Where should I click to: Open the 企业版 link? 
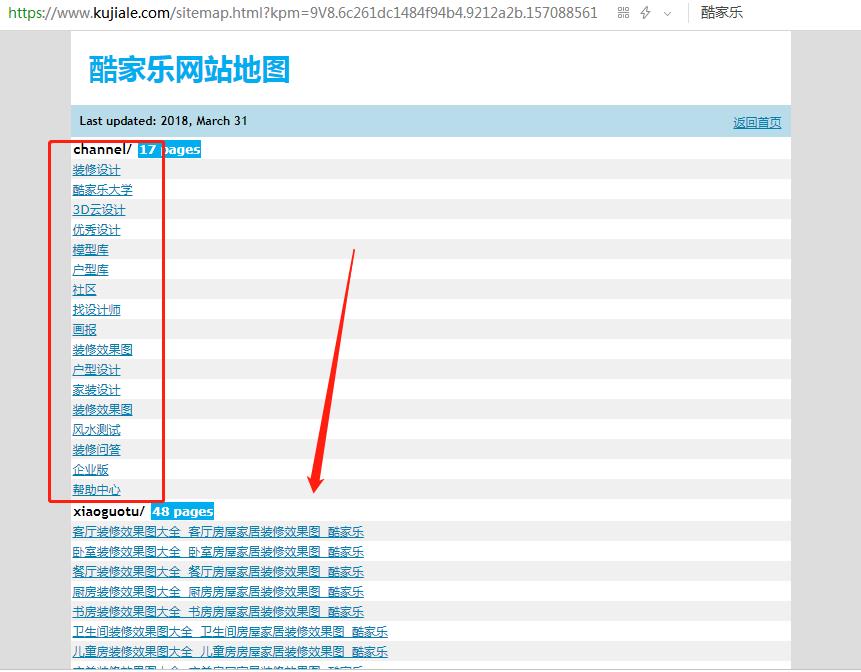91,470
